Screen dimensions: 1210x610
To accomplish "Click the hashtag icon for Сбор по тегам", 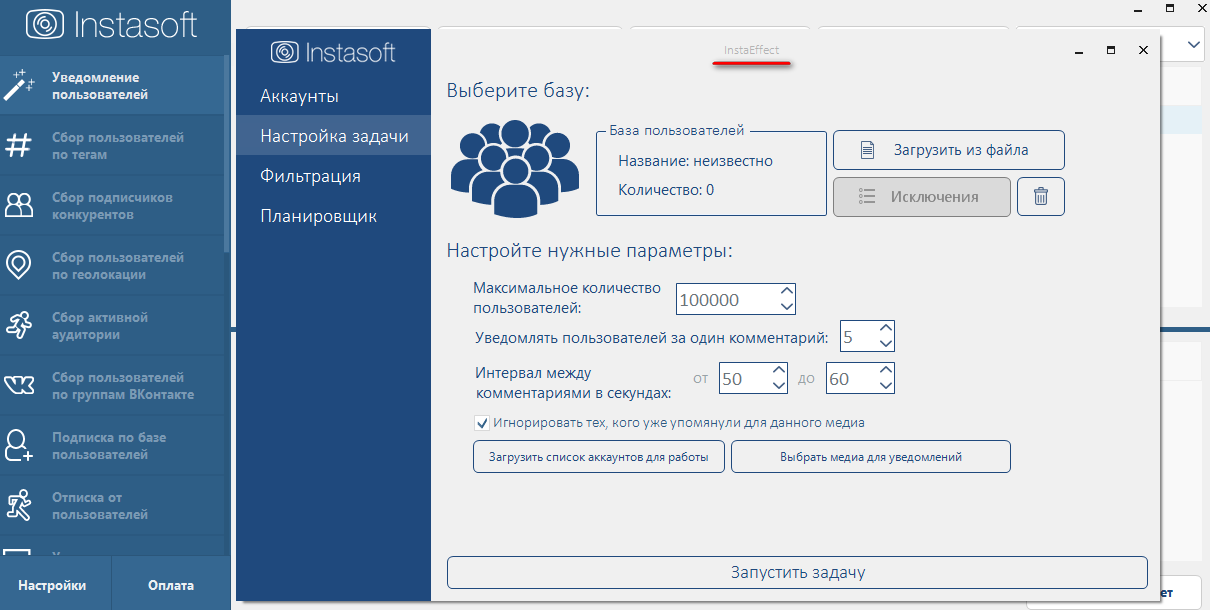I will click(x=19, y=145).
